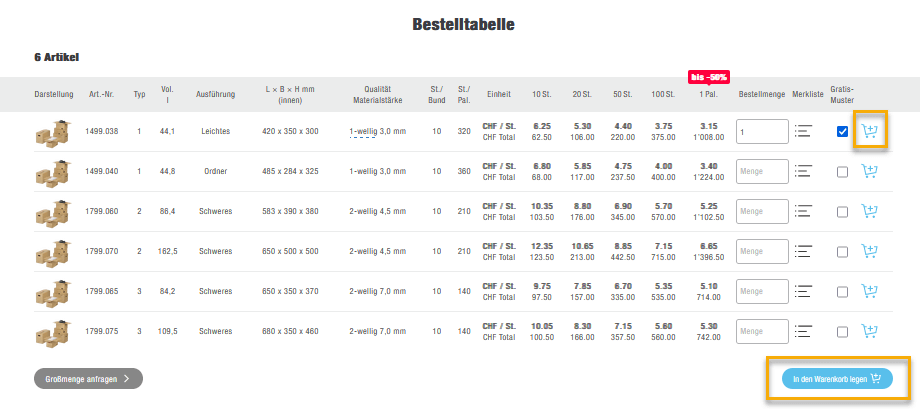Click 'In den Warenkorb legen' button

coord(837,379)
